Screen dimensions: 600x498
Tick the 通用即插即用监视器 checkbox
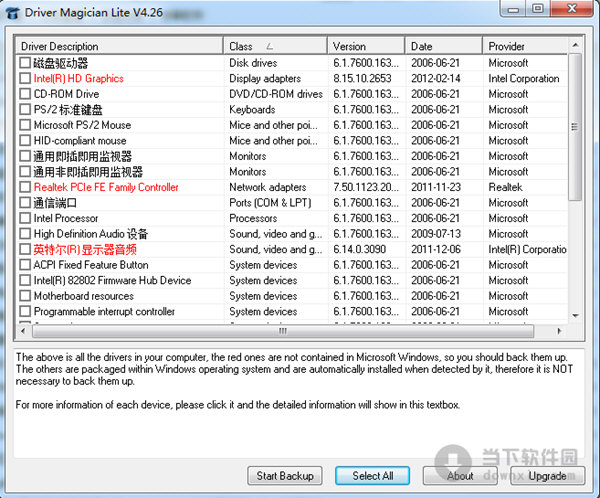pos(25,156)
